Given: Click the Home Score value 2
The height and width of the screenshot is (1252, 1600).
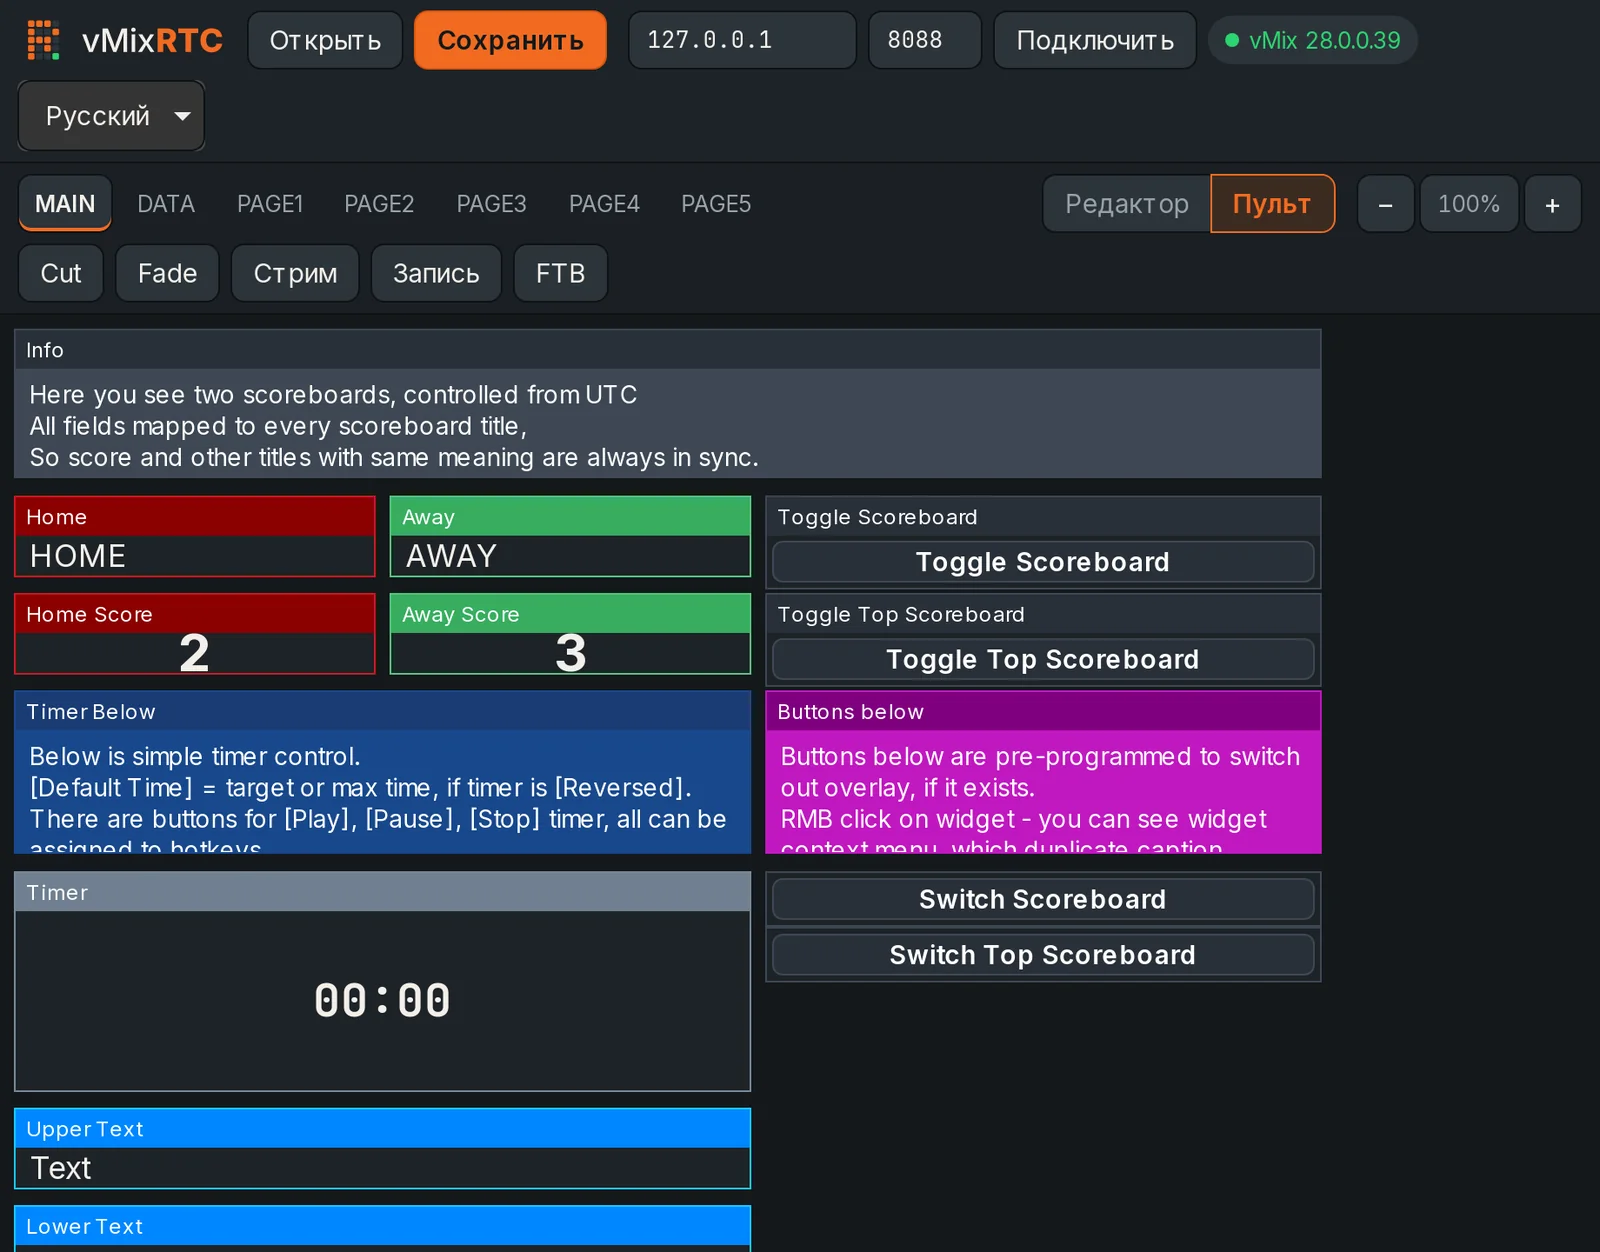Looking at the screenshot, I should click(195, 653).
